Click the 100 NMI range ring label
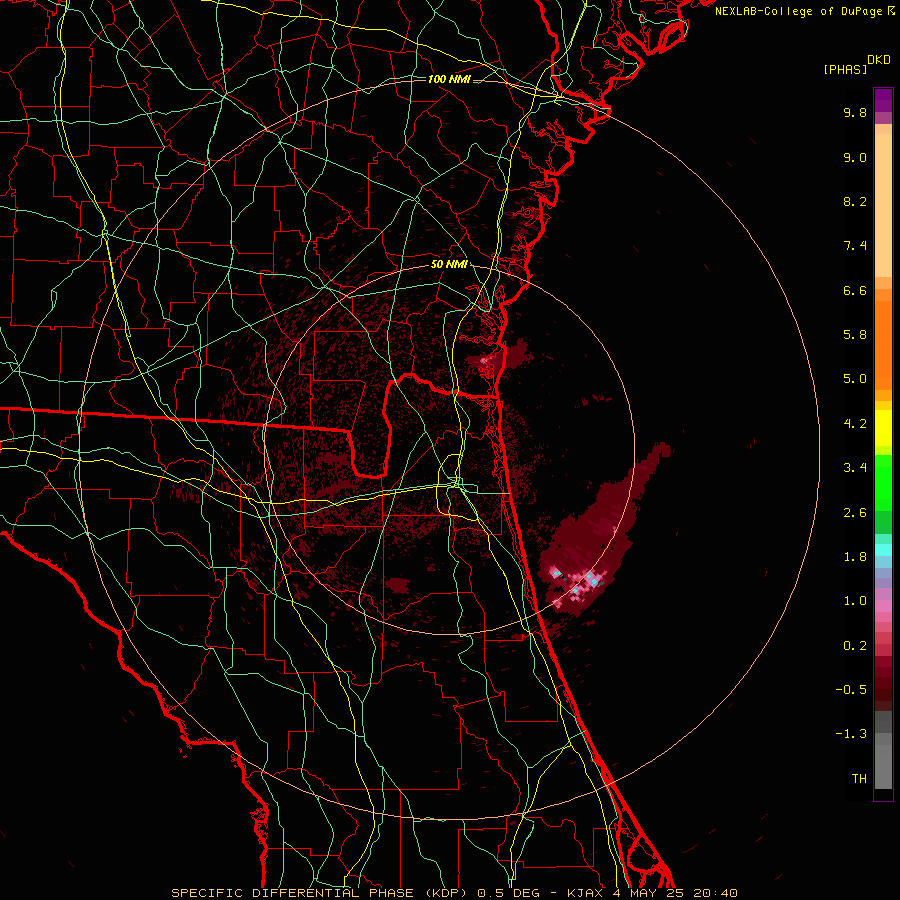The width and height of the screenshot is (900, 900). point(449,79)
